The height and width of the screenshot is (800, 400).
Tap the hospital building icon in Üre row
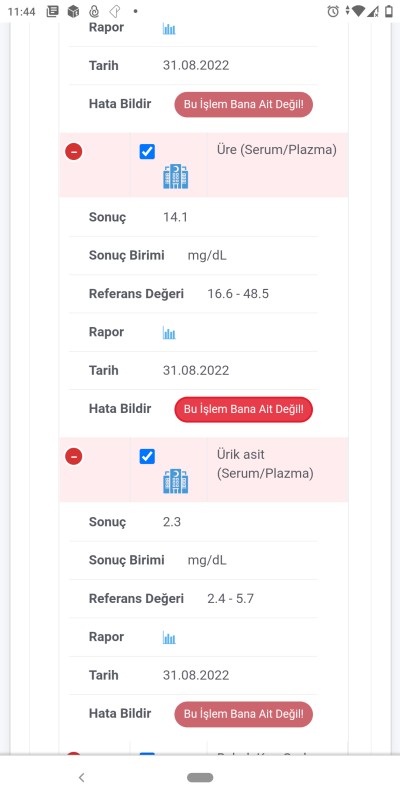176,177
